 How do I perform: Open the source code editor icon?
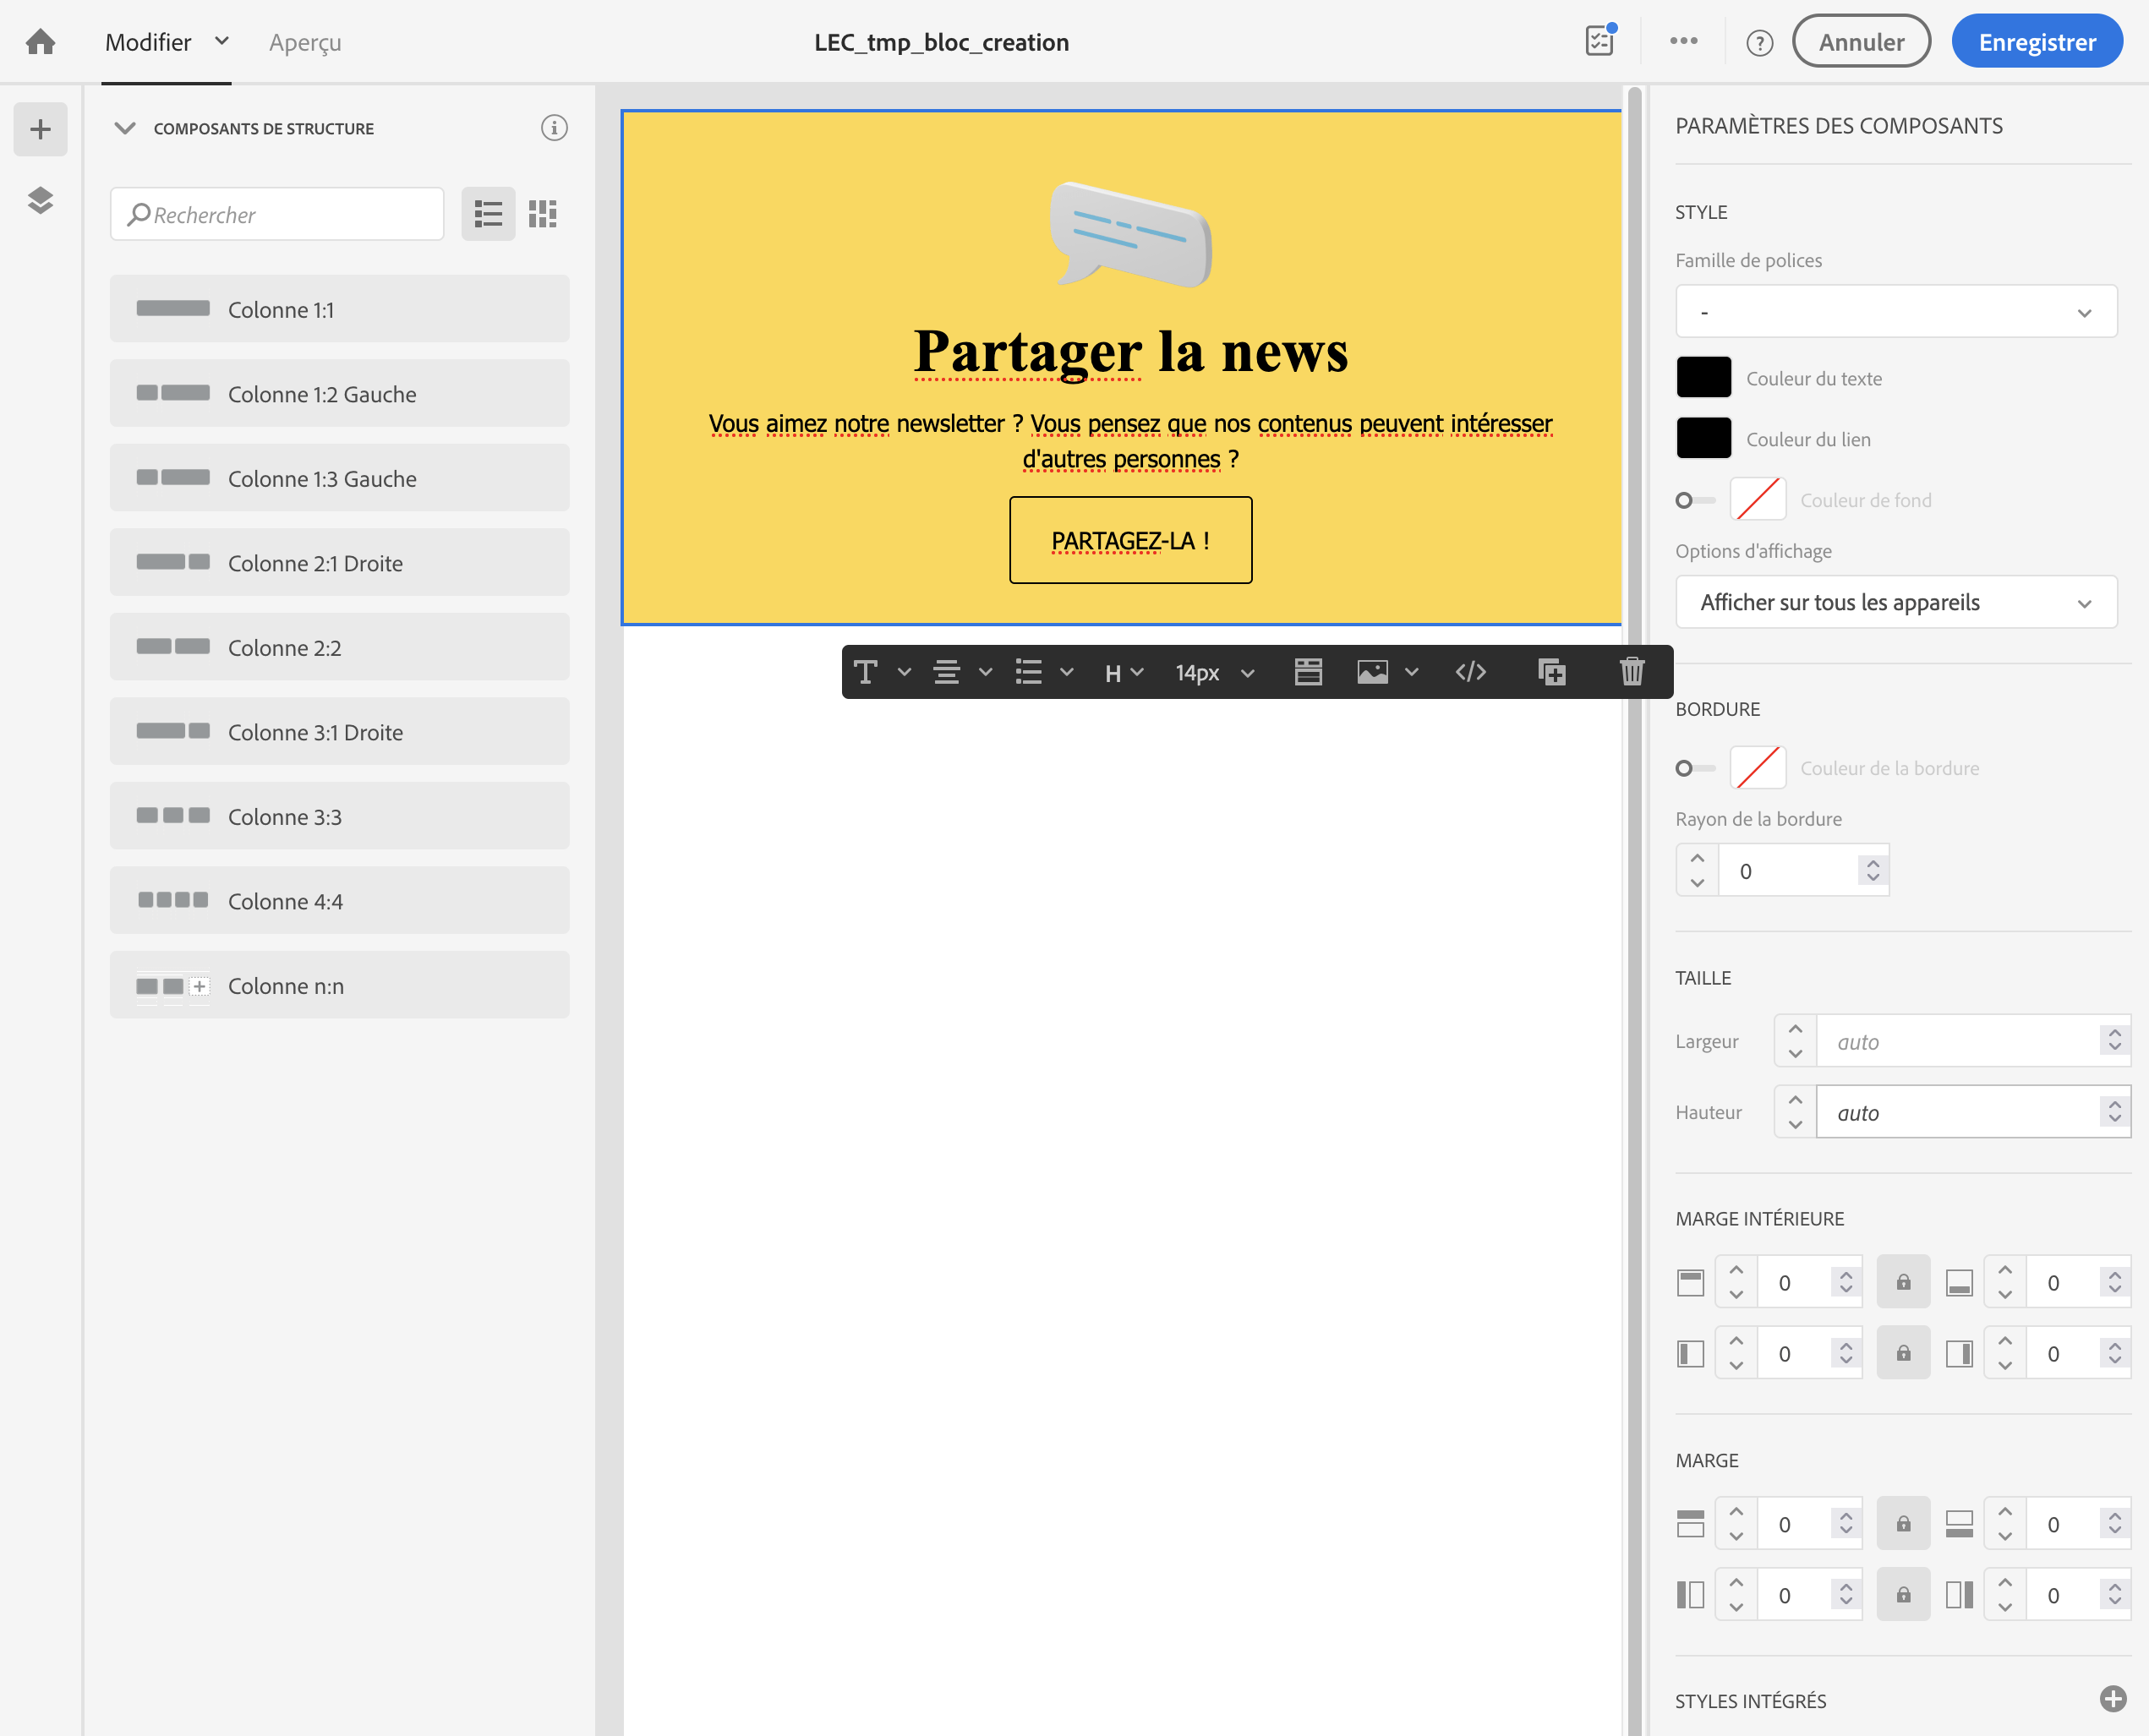[1470, 672]
